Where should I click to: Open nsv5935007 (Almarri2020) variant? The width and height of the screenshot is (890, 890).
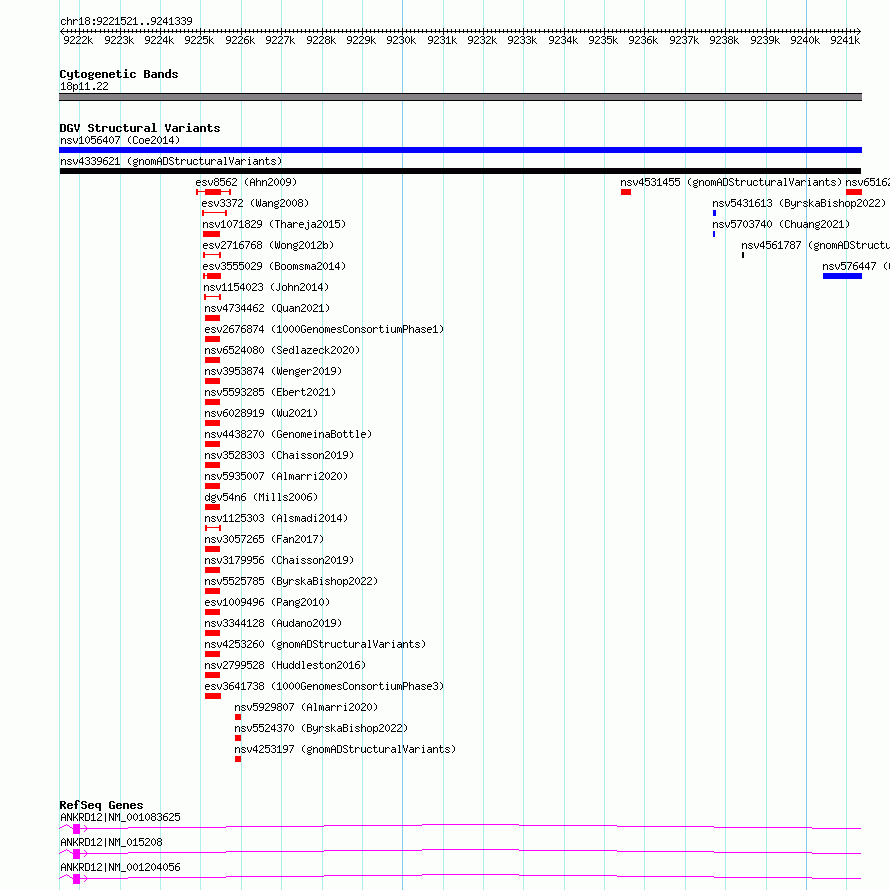(x=276, y=476)
